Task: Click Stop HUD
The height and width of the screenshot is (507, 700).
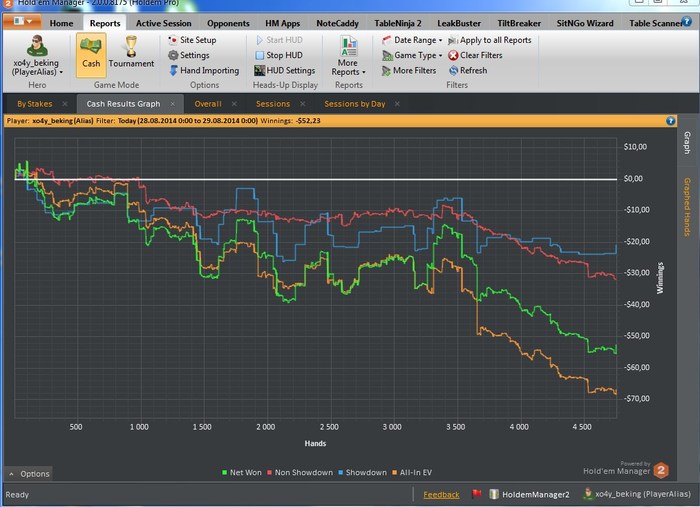Action: (x=279, y=55)
